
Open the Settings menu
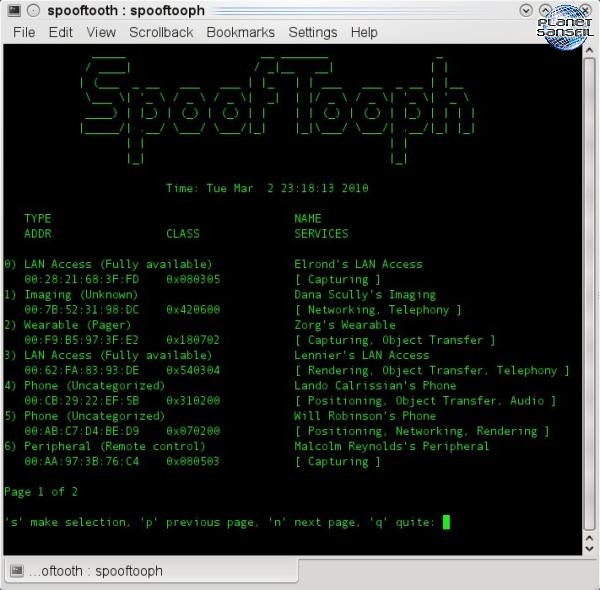(x=313, y=32)
